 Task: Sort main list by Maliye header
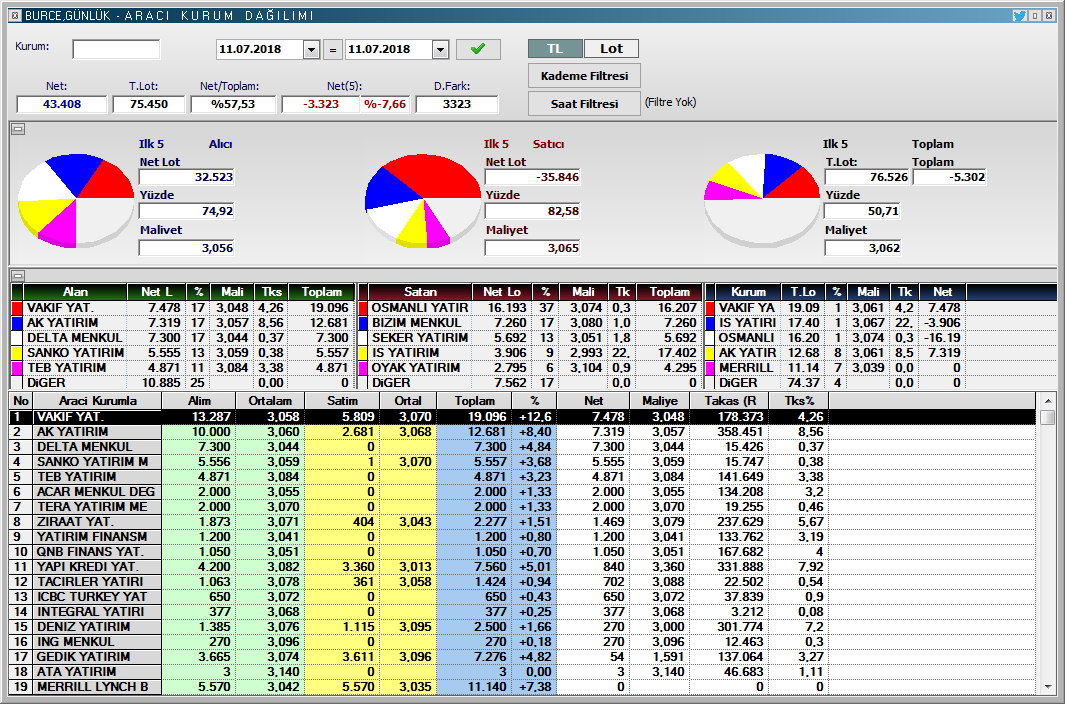[x=660, y=401]
